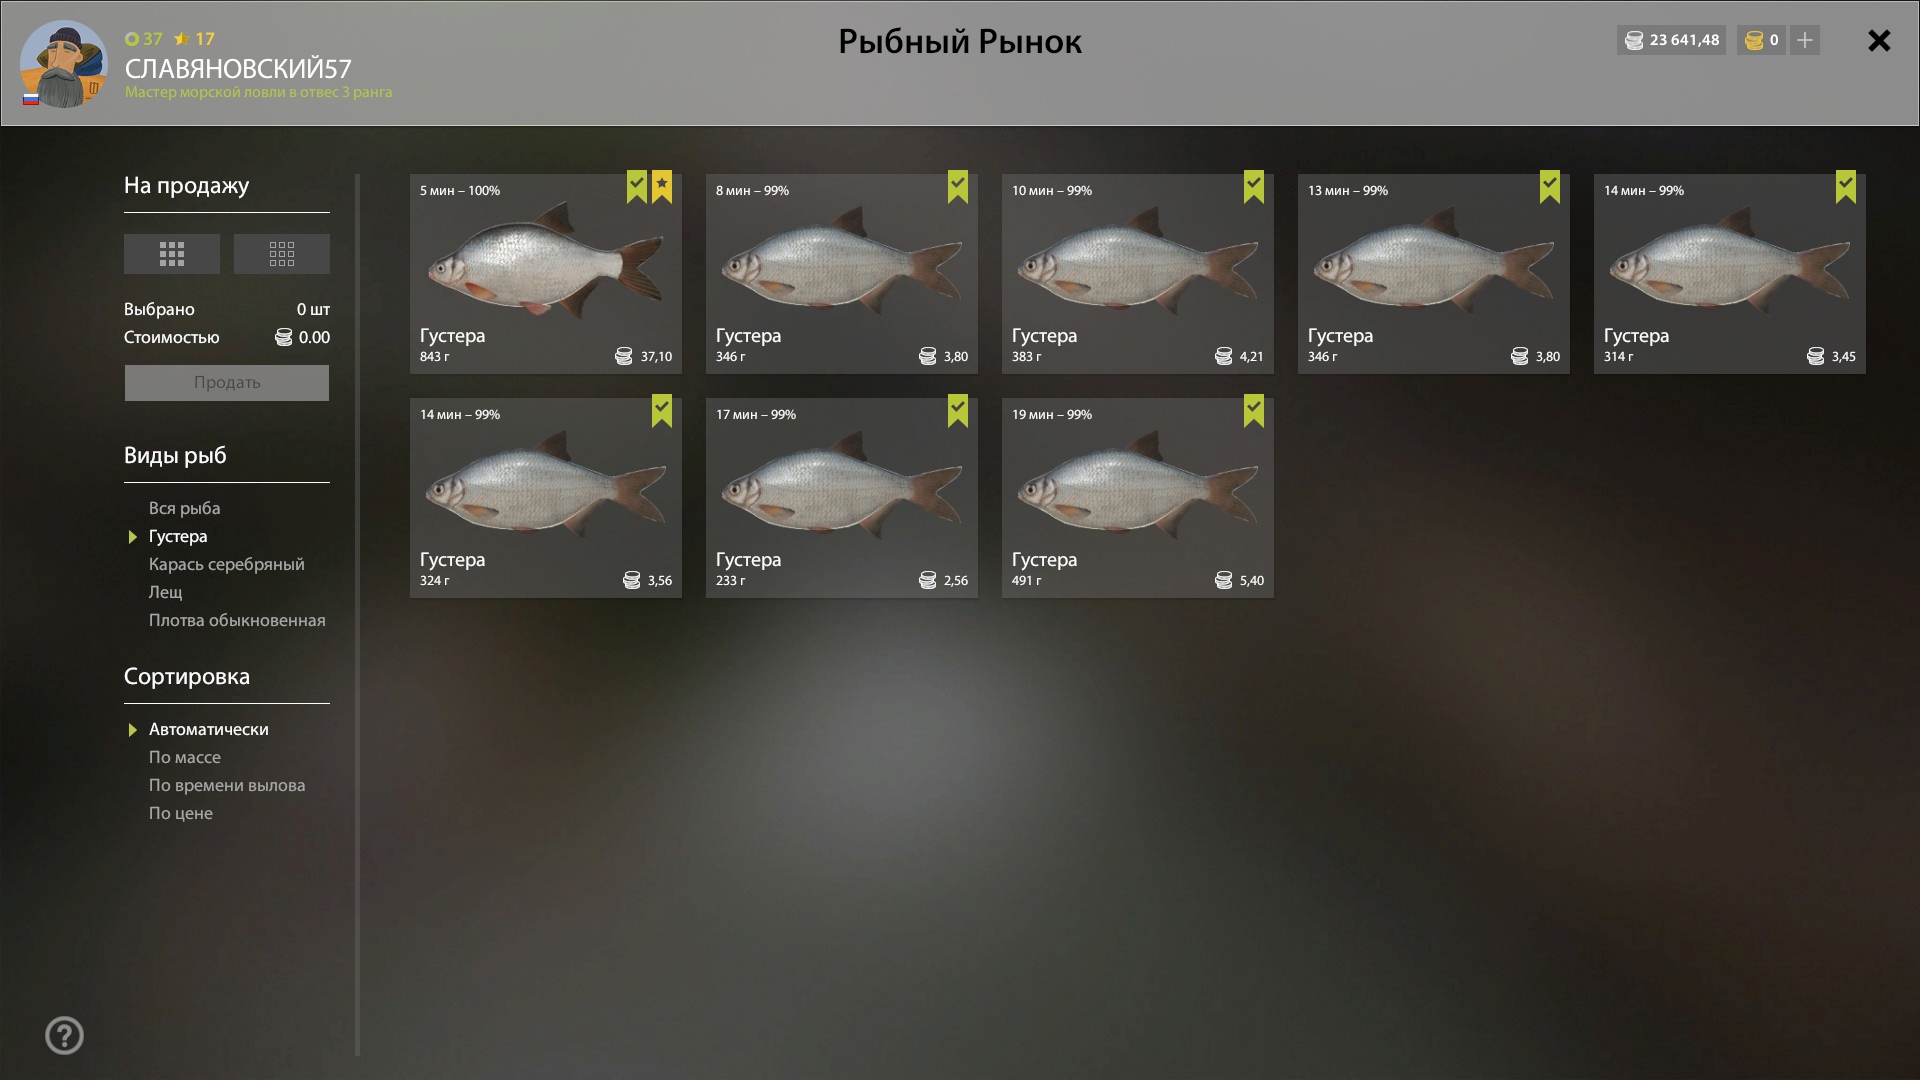Switch to the small grid view icon

(282, 254)
